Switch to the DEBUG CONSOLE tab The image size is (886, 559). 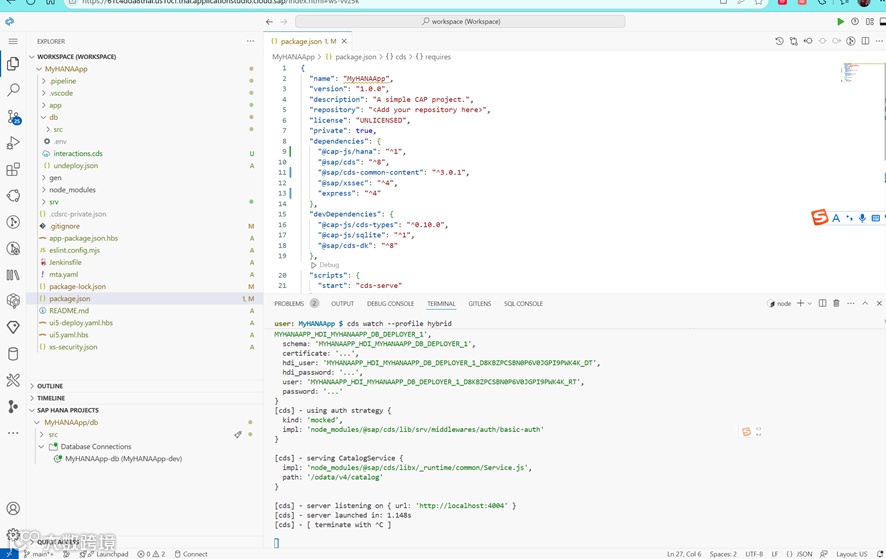[x=390, y=304]
